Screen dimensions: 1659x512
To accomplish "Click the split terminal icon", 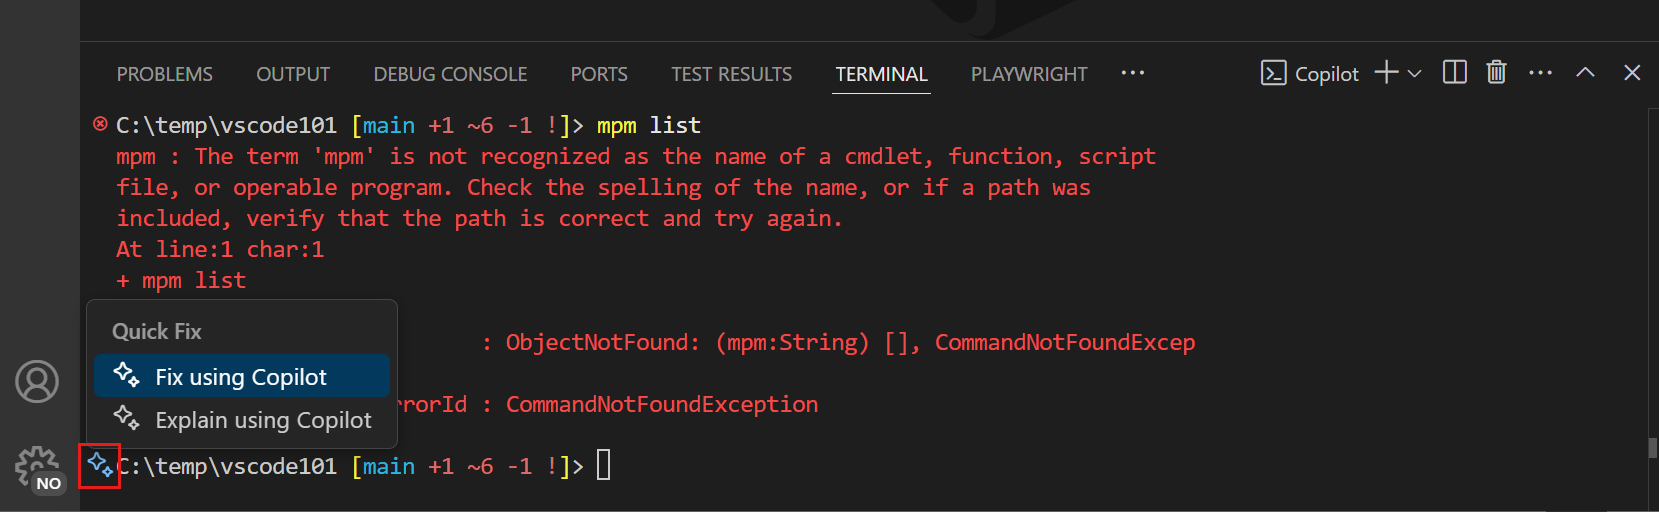I will click(1454, 73).
